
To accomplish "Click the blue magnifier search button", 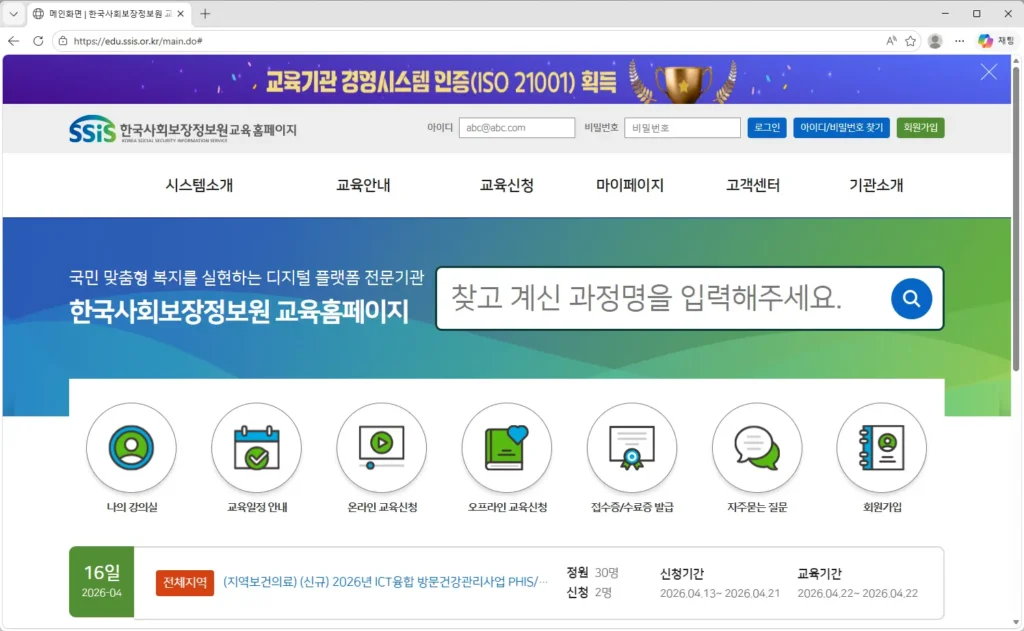I will coord(911,299).
